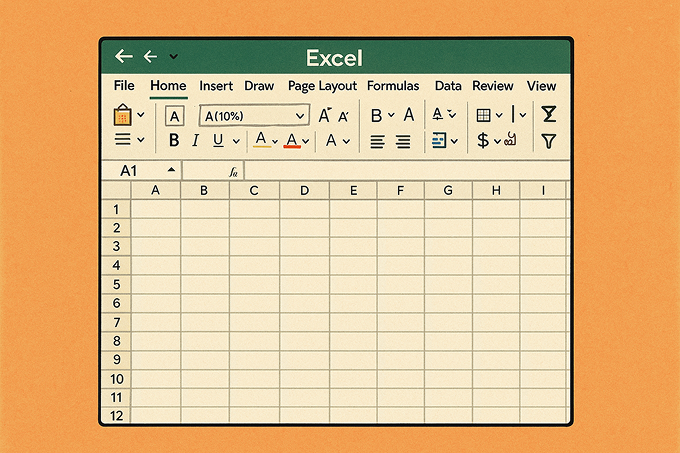Screen dimensions: 680x453
Task: Expand the Paste options arrow
Action: coord(141,115)
